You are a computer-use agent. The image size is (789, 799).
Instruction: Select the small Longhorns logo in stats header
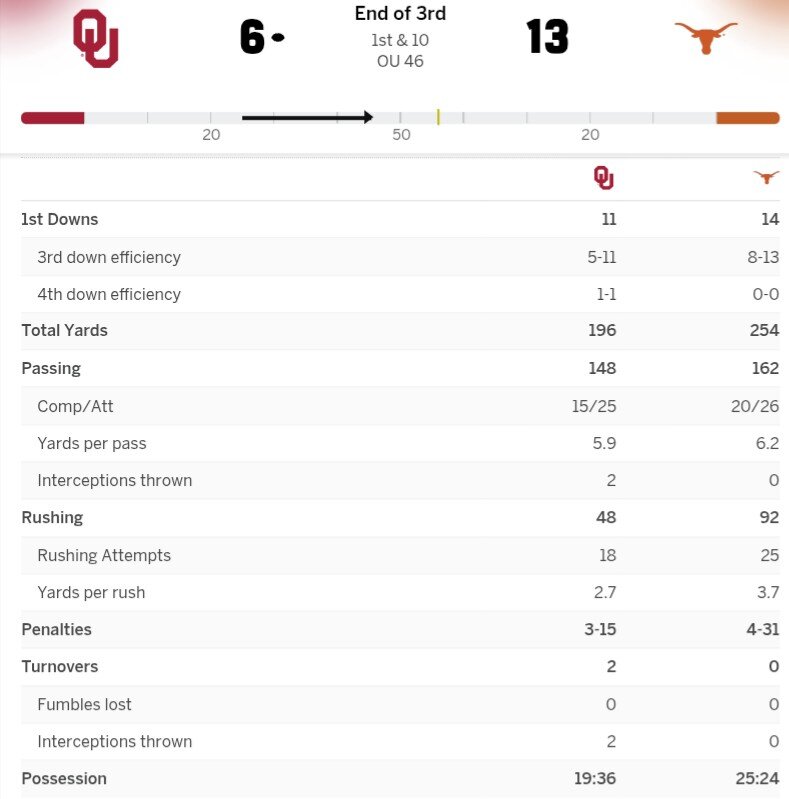coord(766,178)
